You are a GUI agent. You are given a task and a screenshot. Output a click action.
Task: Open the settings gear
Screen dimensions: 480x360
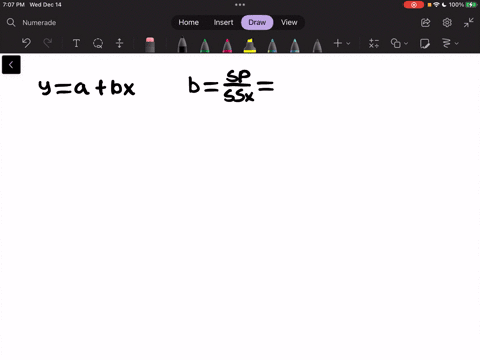pos(447,23)
